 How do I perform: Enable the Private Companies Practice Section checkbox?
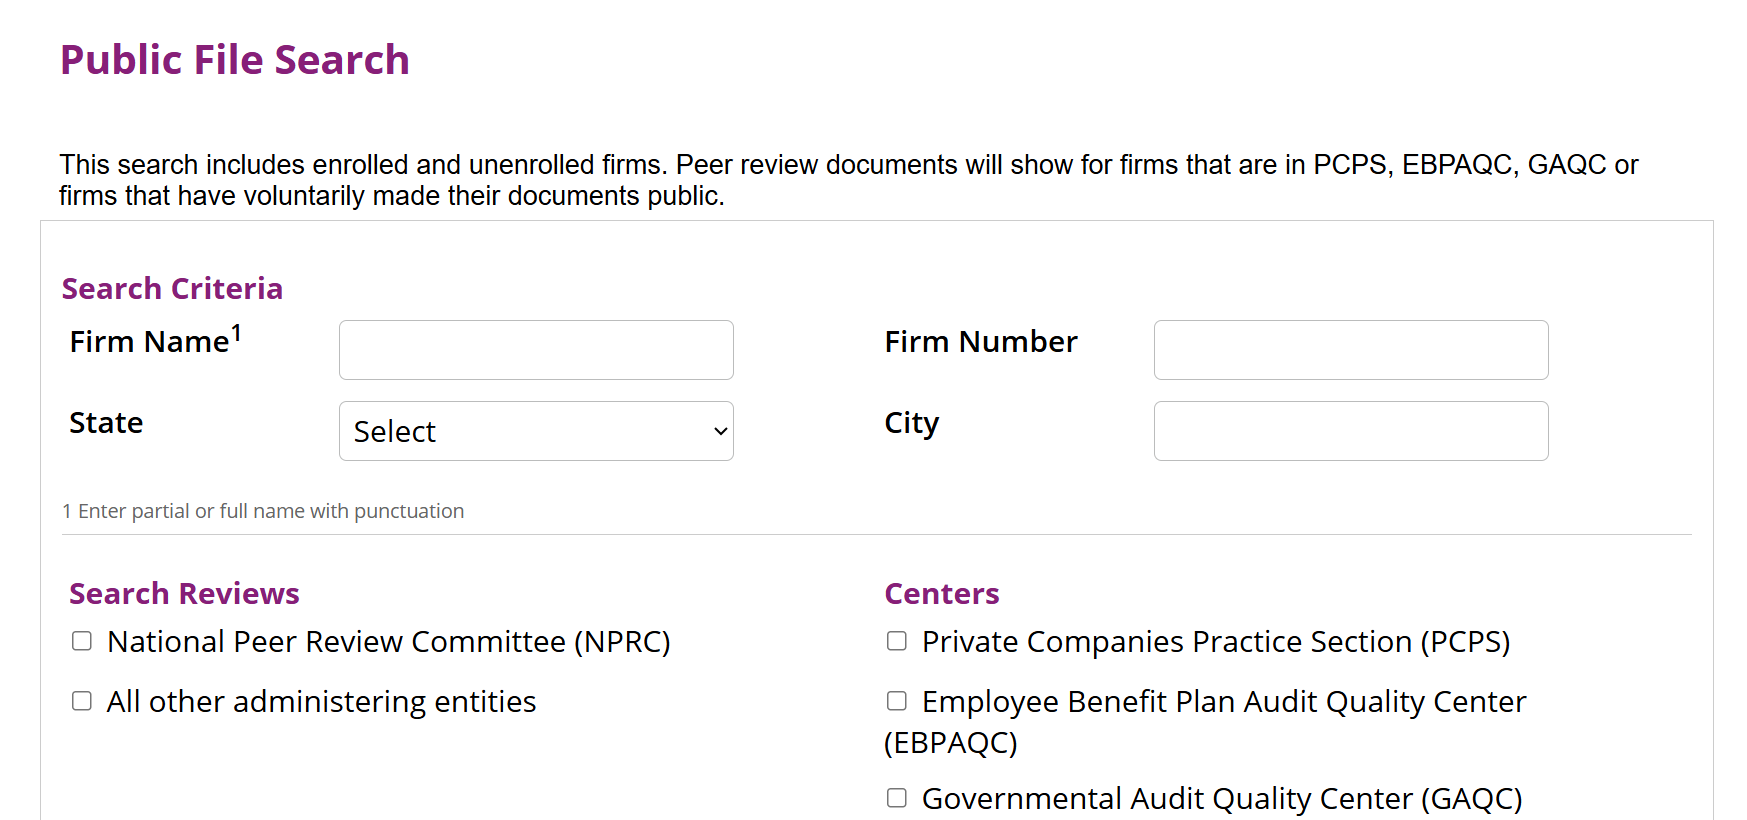tap(897, 641)
